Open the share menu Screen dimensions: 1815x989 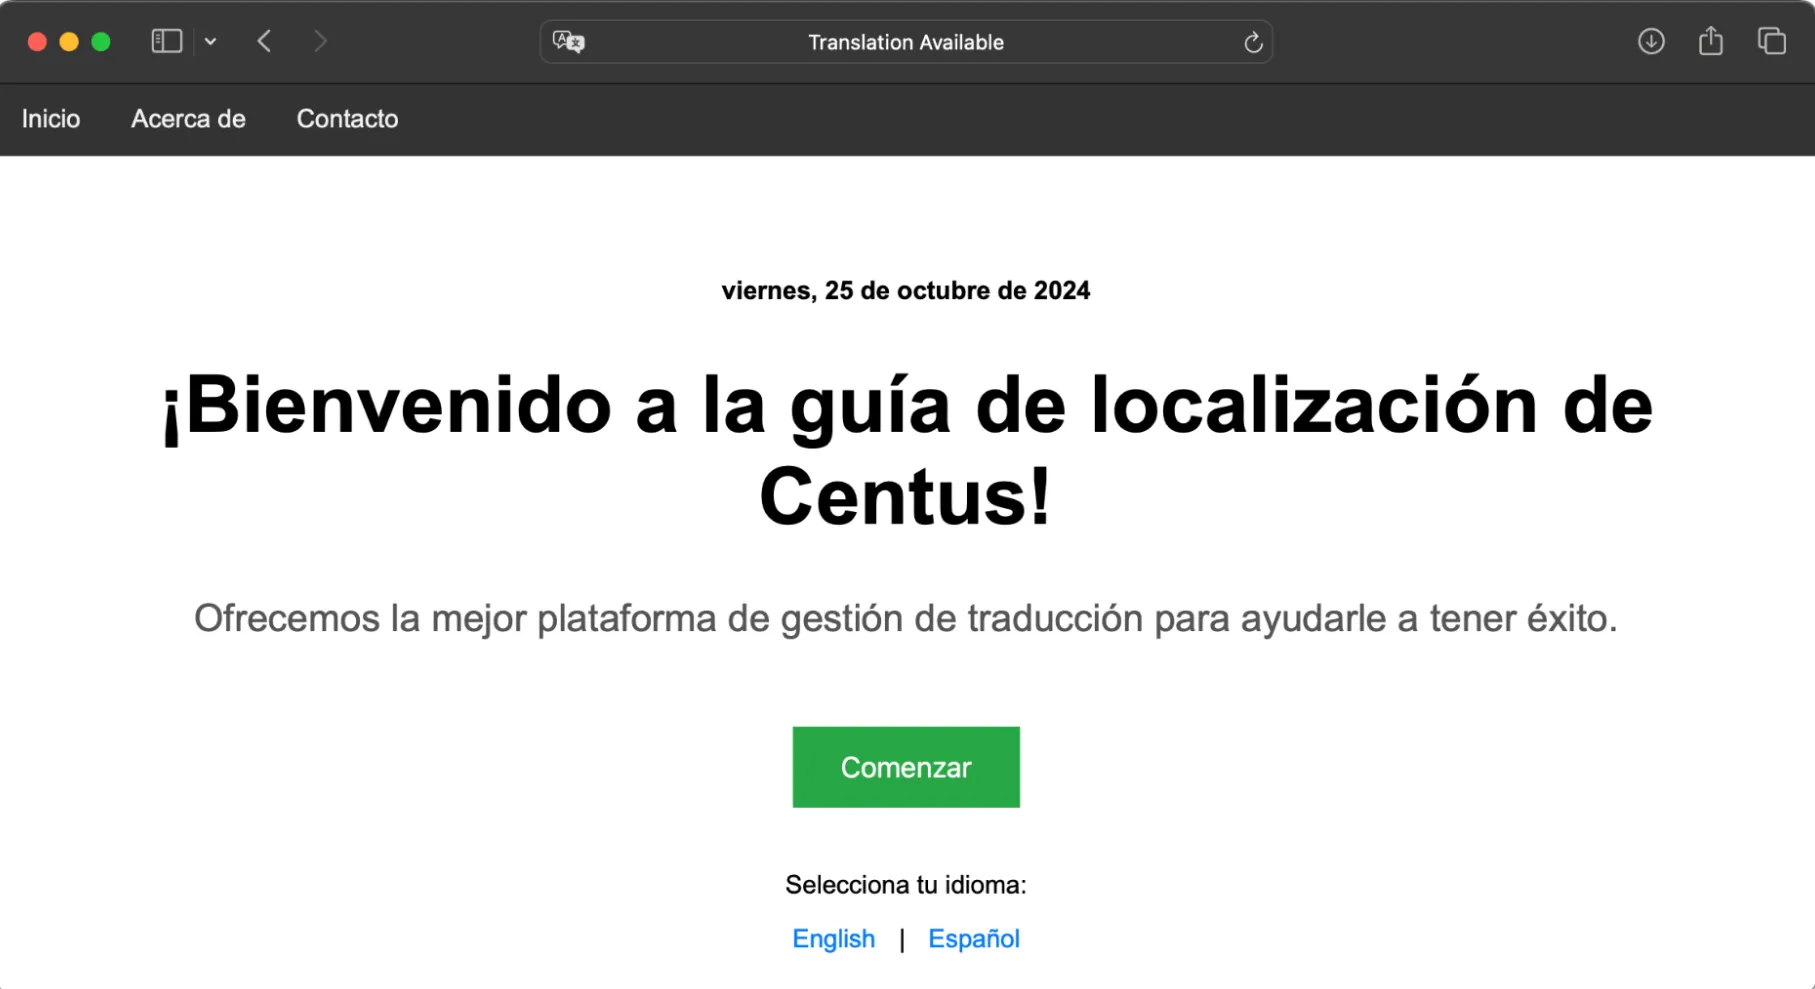click(1710, 41)
